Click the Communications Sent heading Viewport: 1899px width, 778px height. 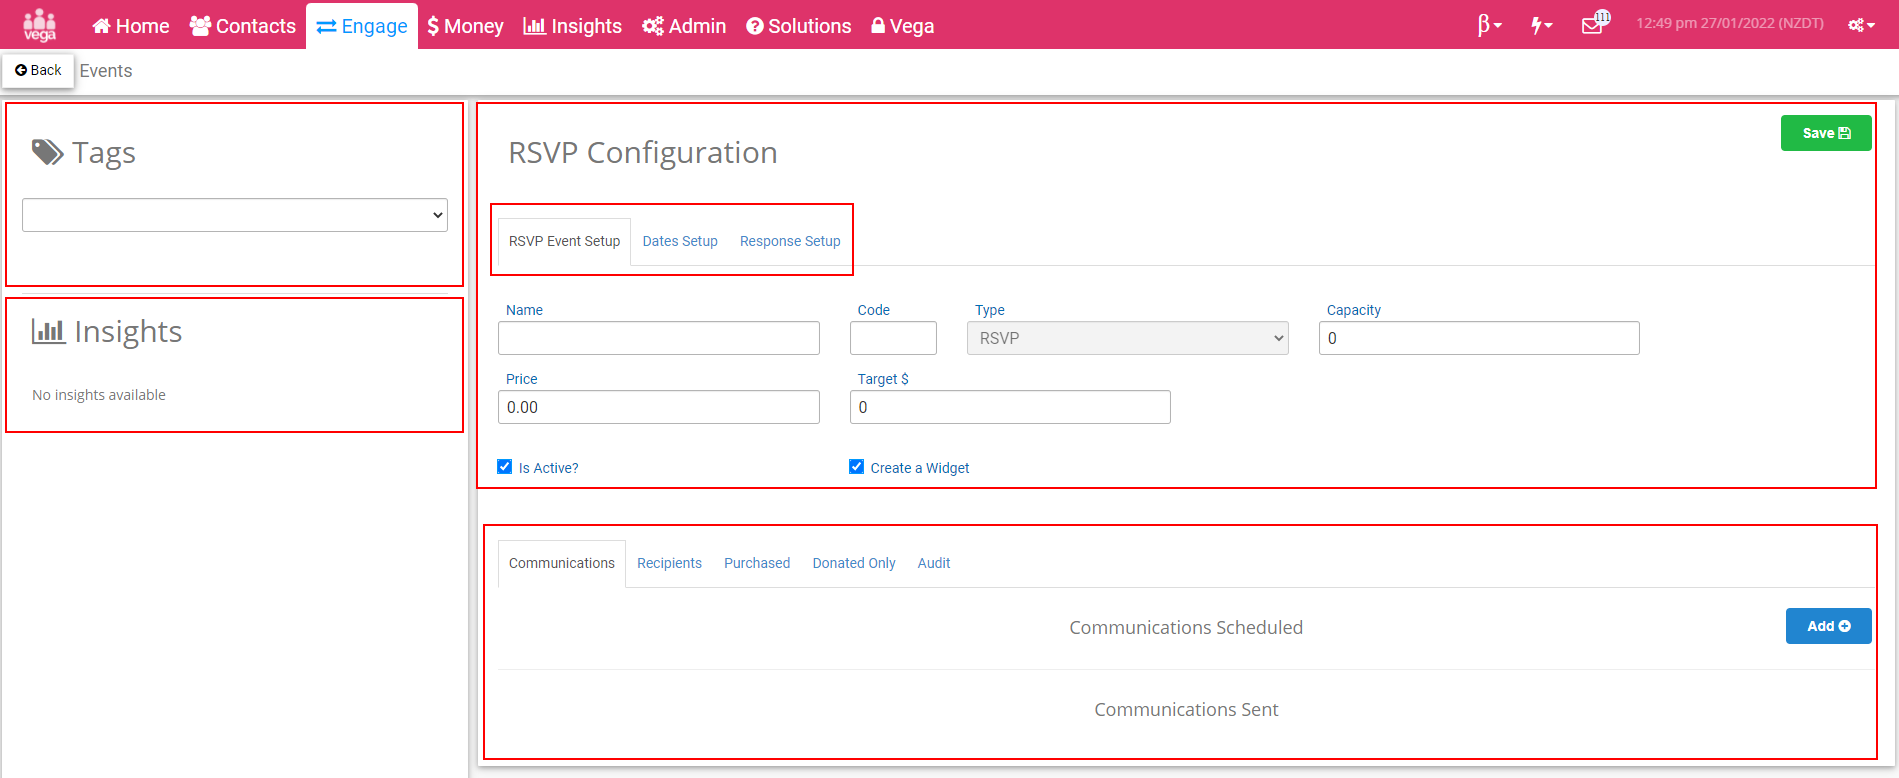click(1186, 710)
